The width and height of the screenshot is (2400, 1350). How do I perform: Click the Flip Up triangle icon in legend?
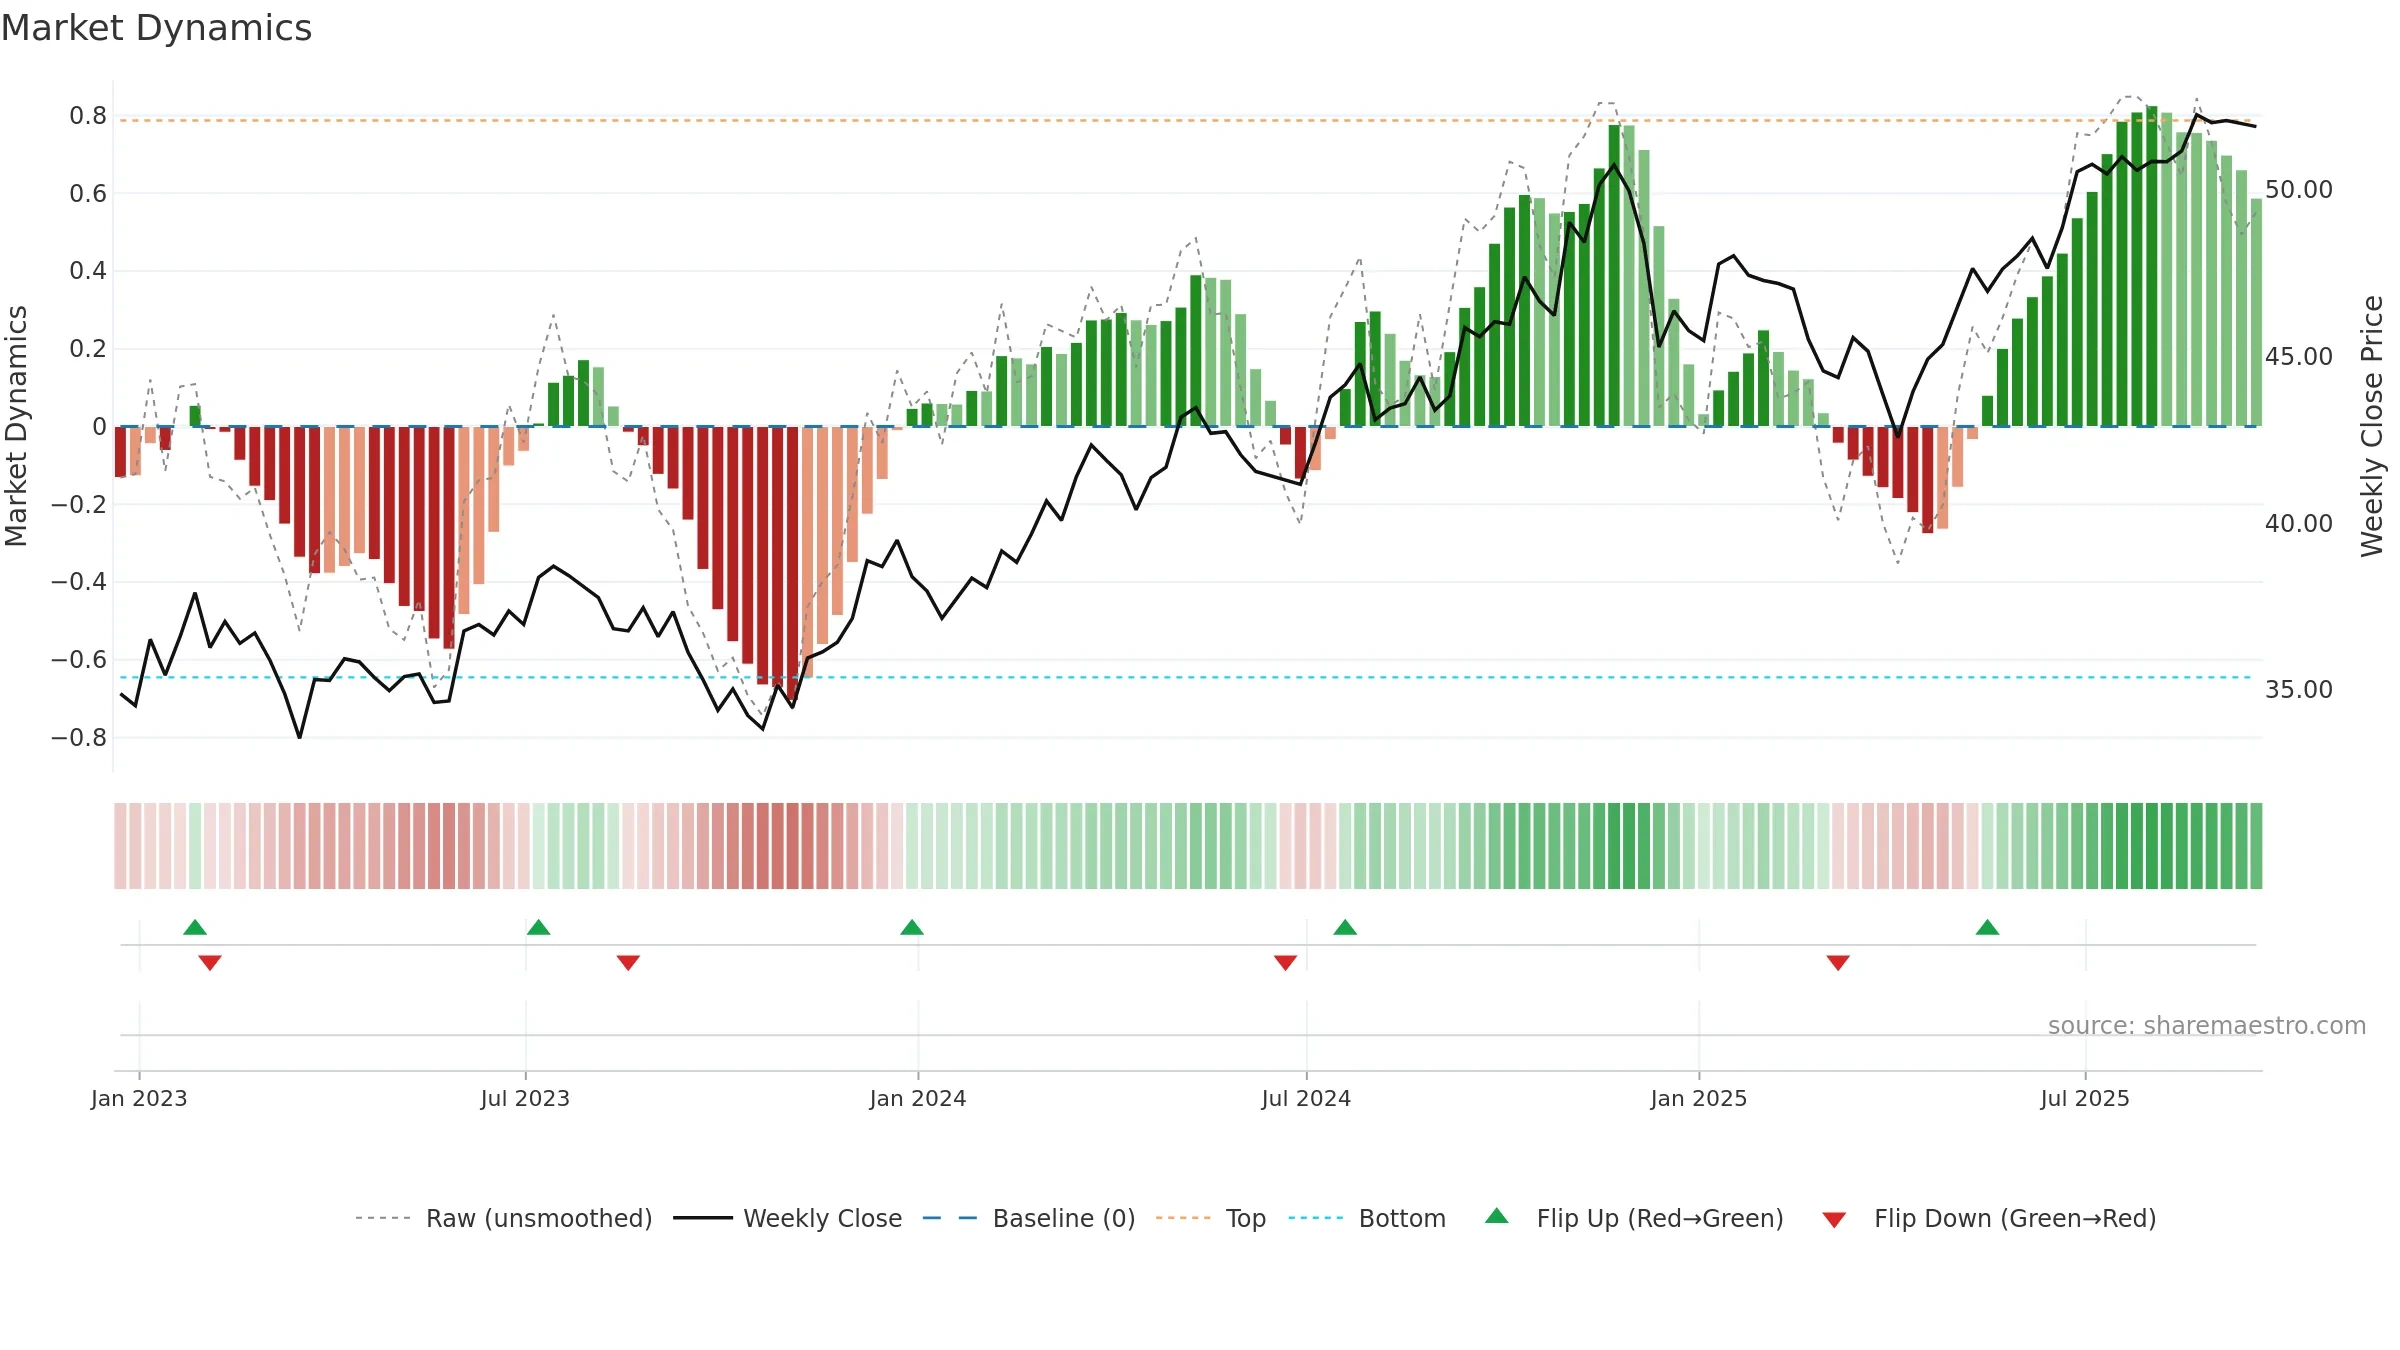[1496, 1216]
